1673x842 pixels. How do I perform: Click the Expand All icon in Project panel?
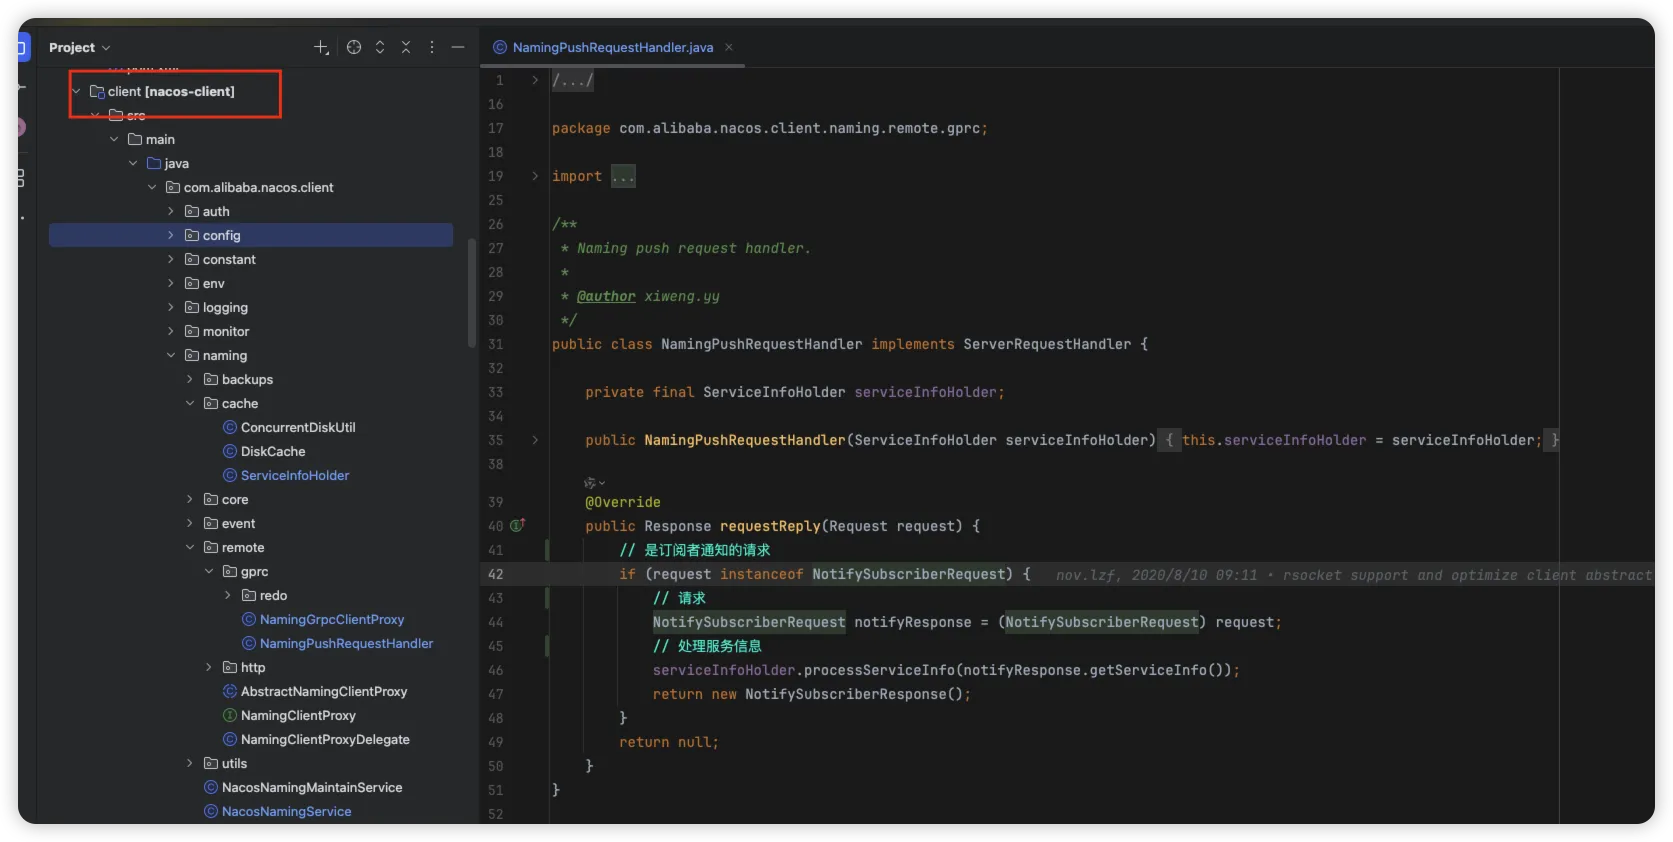[x=380, y=47]
